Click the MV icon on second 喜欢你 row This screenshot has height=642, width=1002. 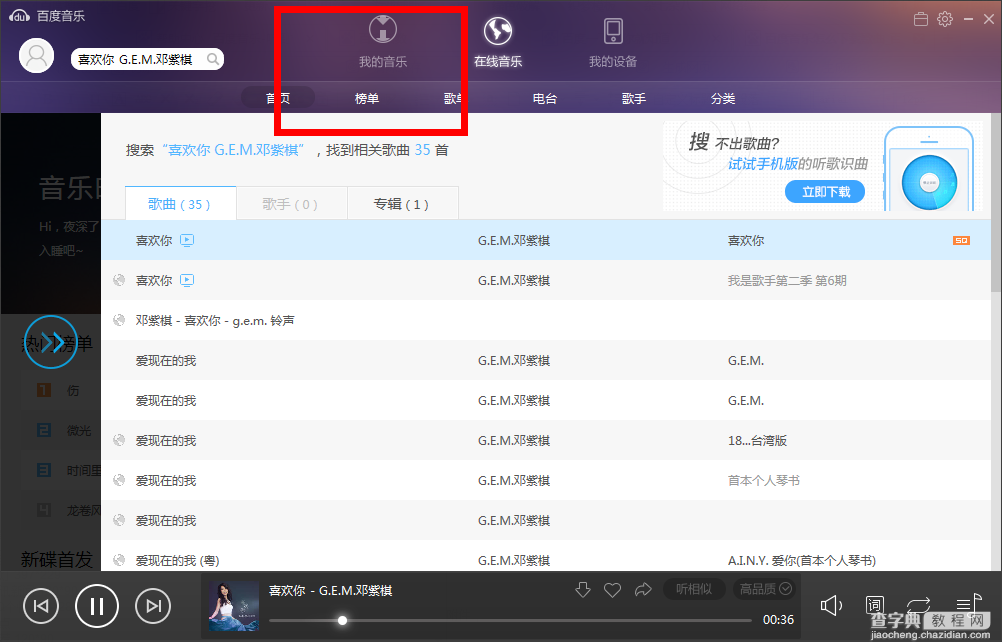(187, 280)
